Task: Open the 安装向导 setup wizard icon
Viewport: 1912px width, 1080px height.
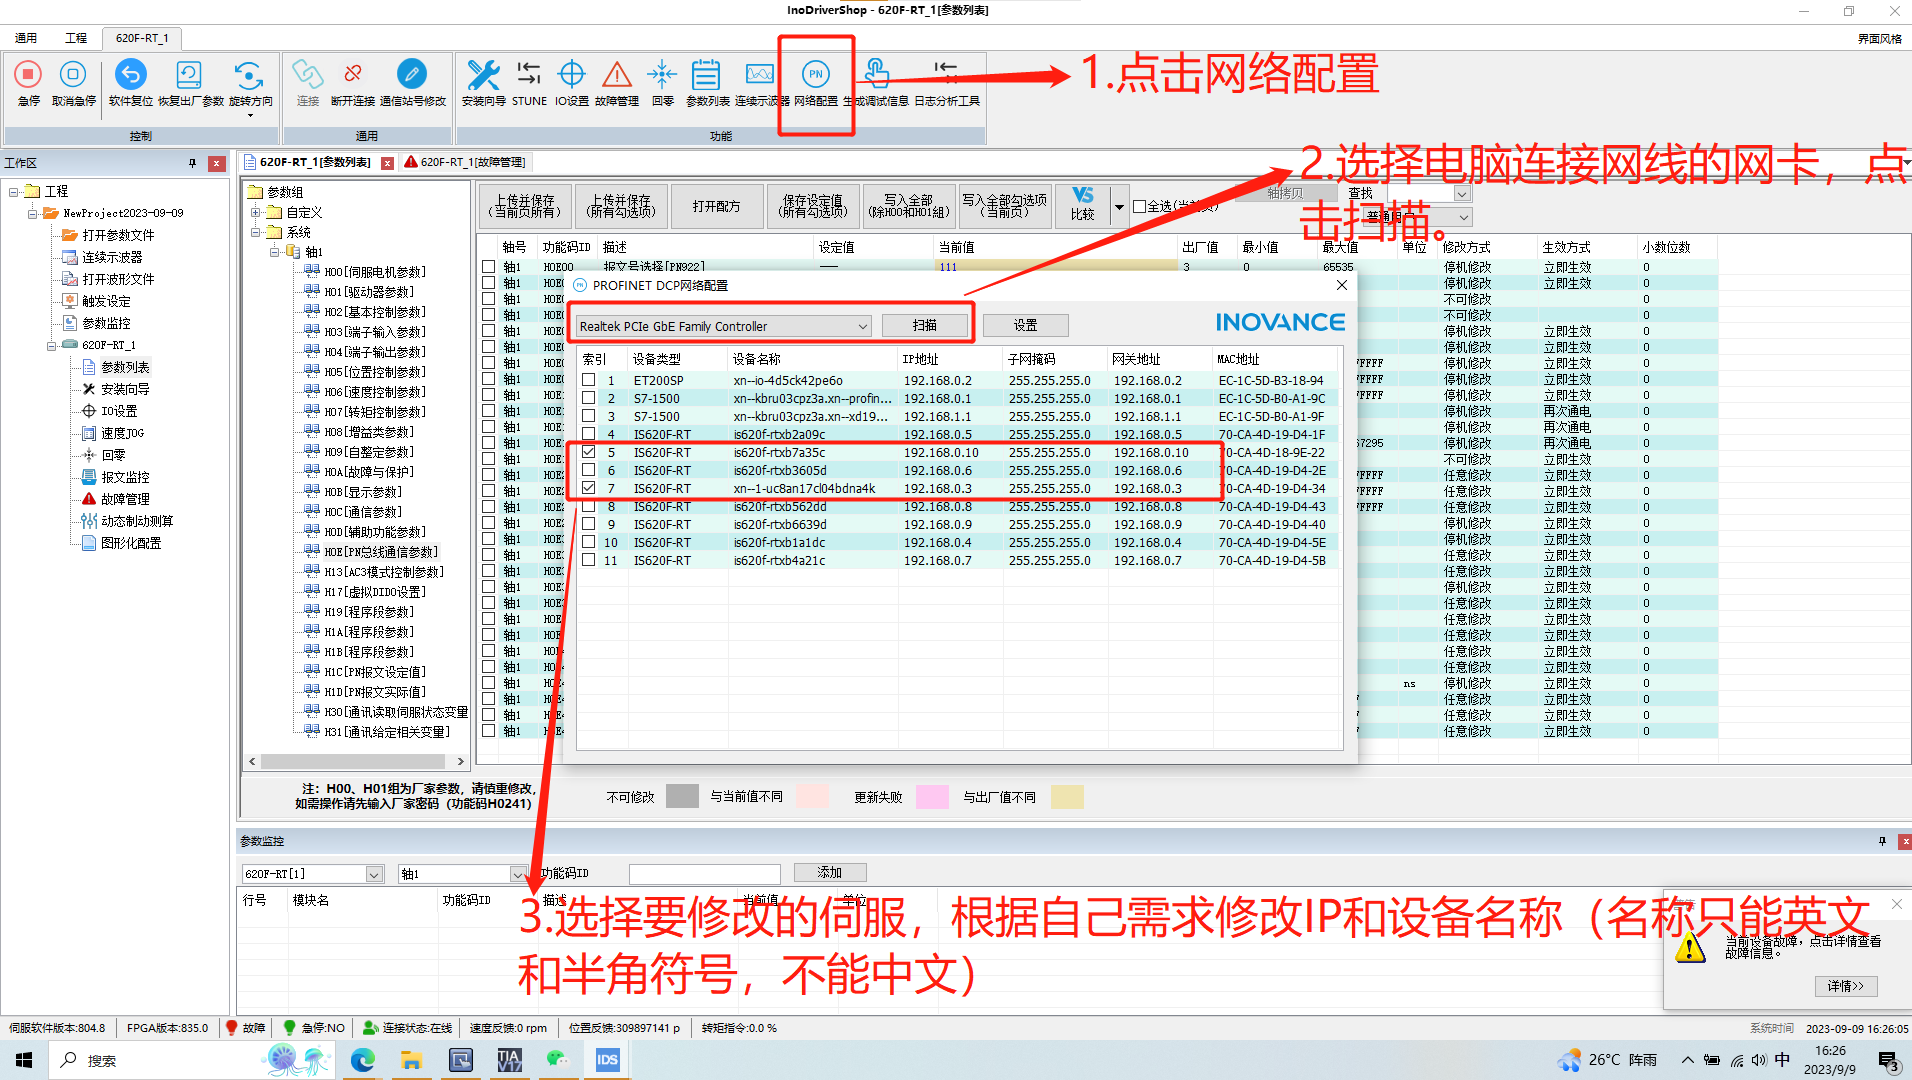Action: 483,75
